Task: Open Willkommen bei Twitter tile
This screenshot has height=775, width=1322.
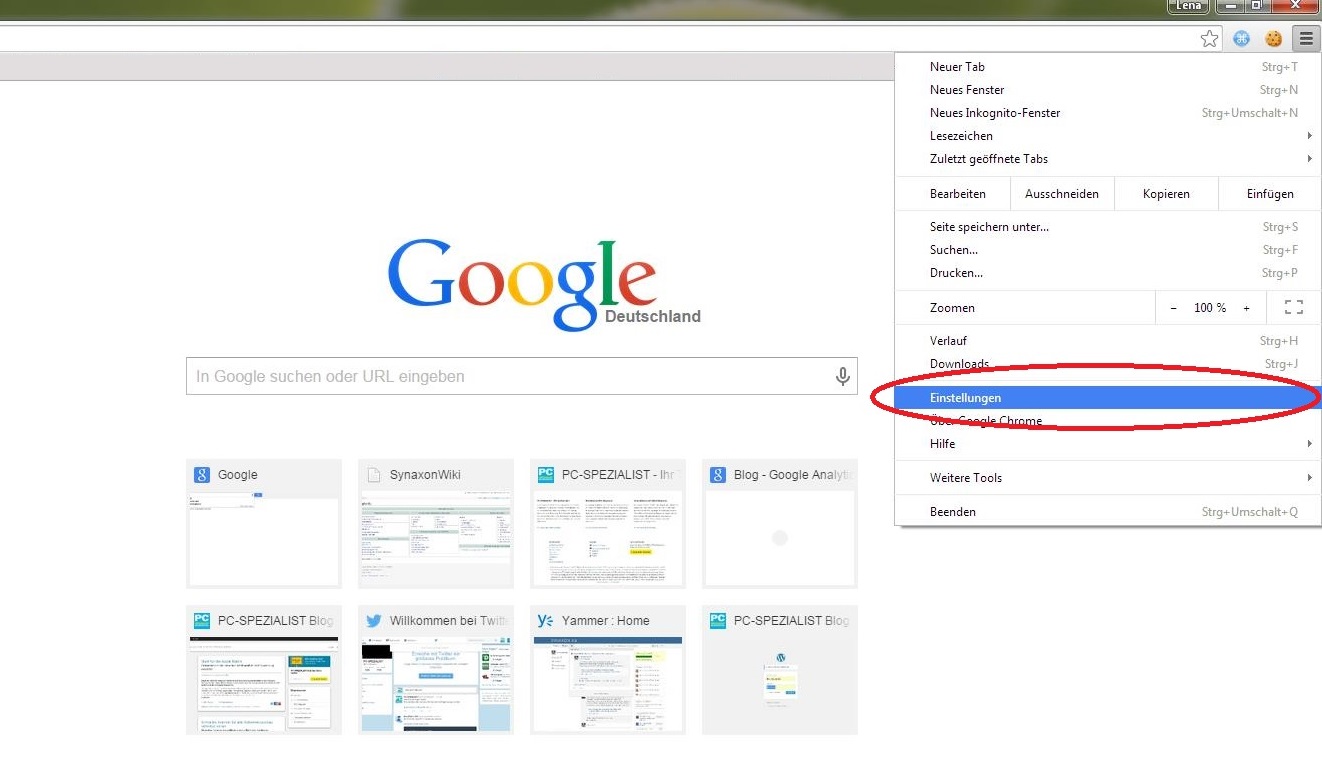Action: point(436,670)
